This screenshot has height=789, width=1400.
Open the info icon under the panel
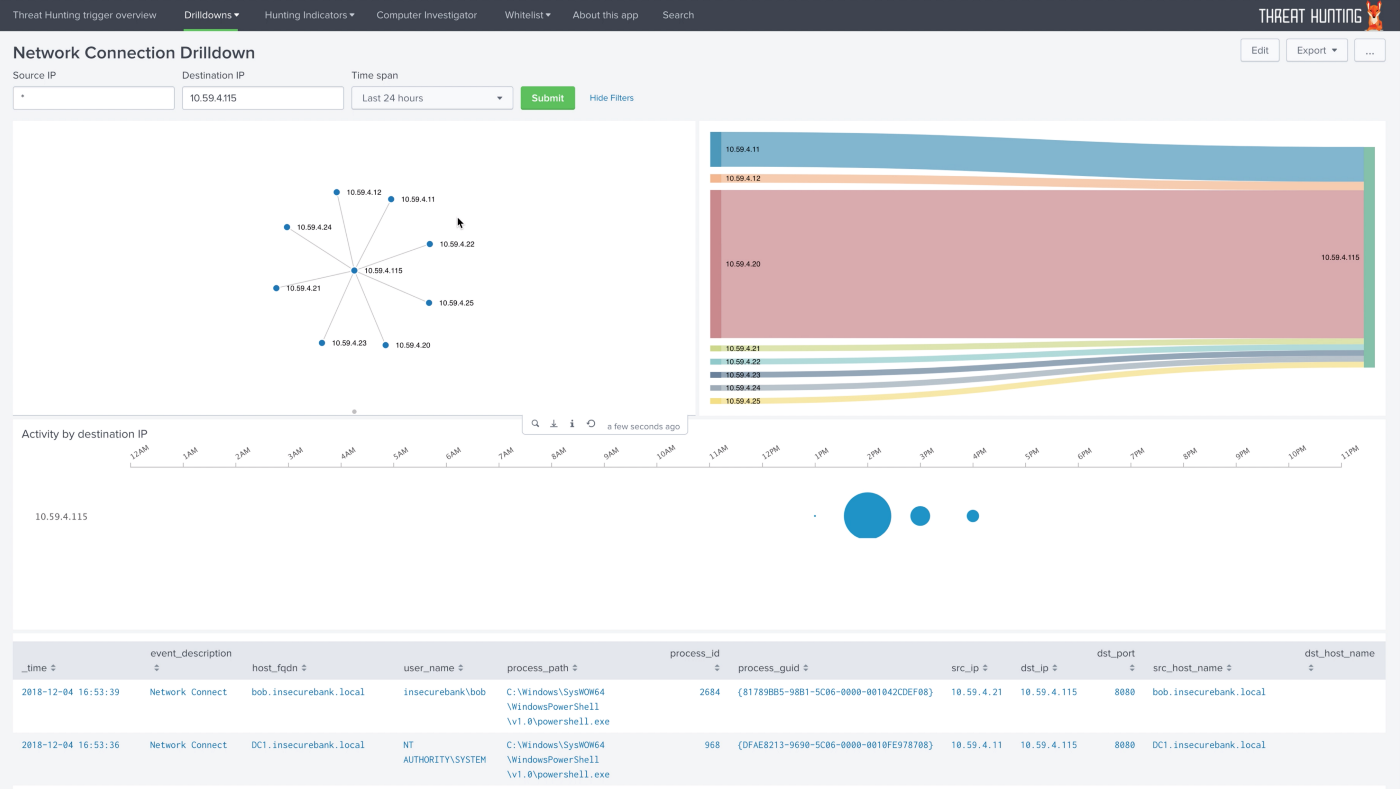coord(572,424)
